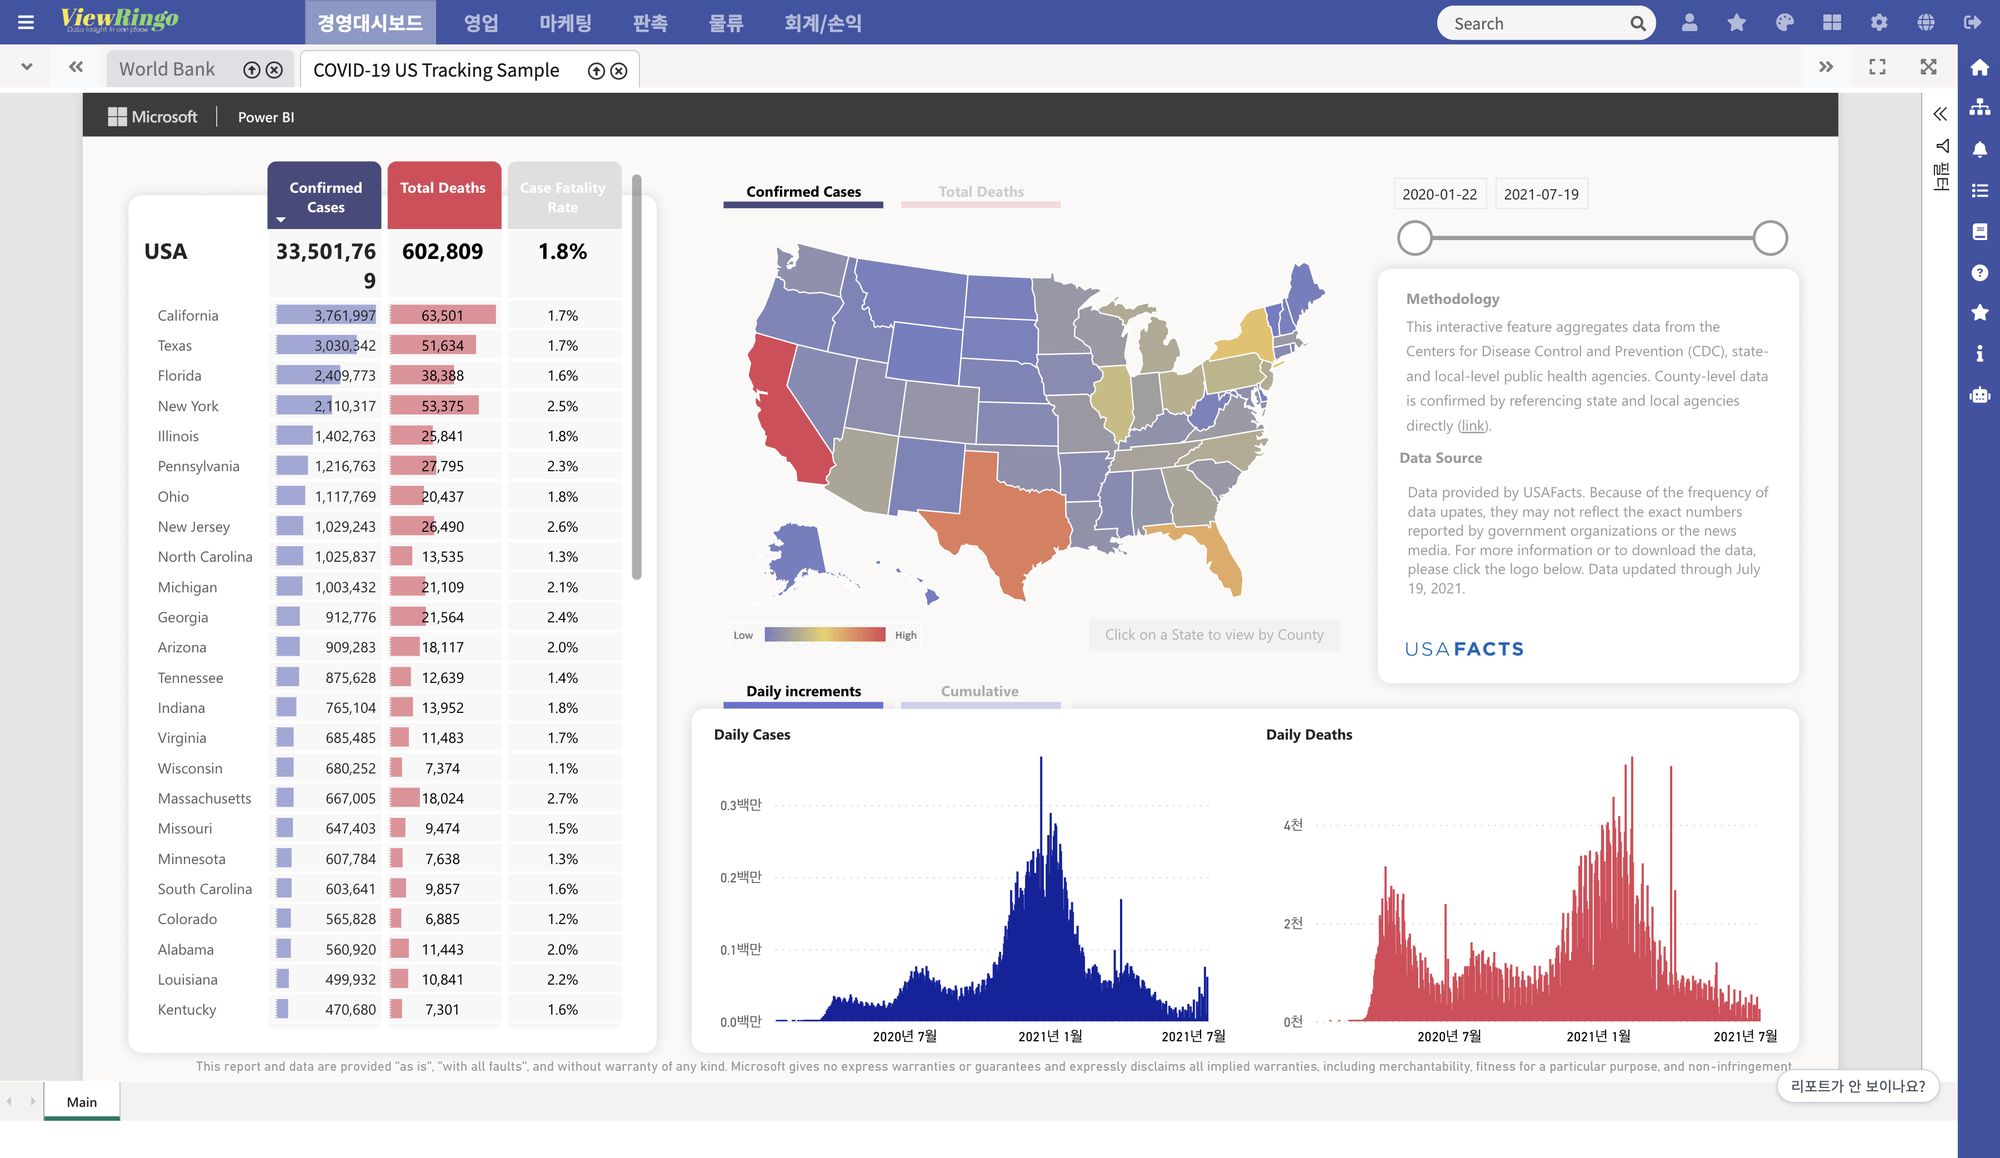2000x1158 pixels.
Task: Collapse the right panel double chevron
Action: (x=1940, y=114)
